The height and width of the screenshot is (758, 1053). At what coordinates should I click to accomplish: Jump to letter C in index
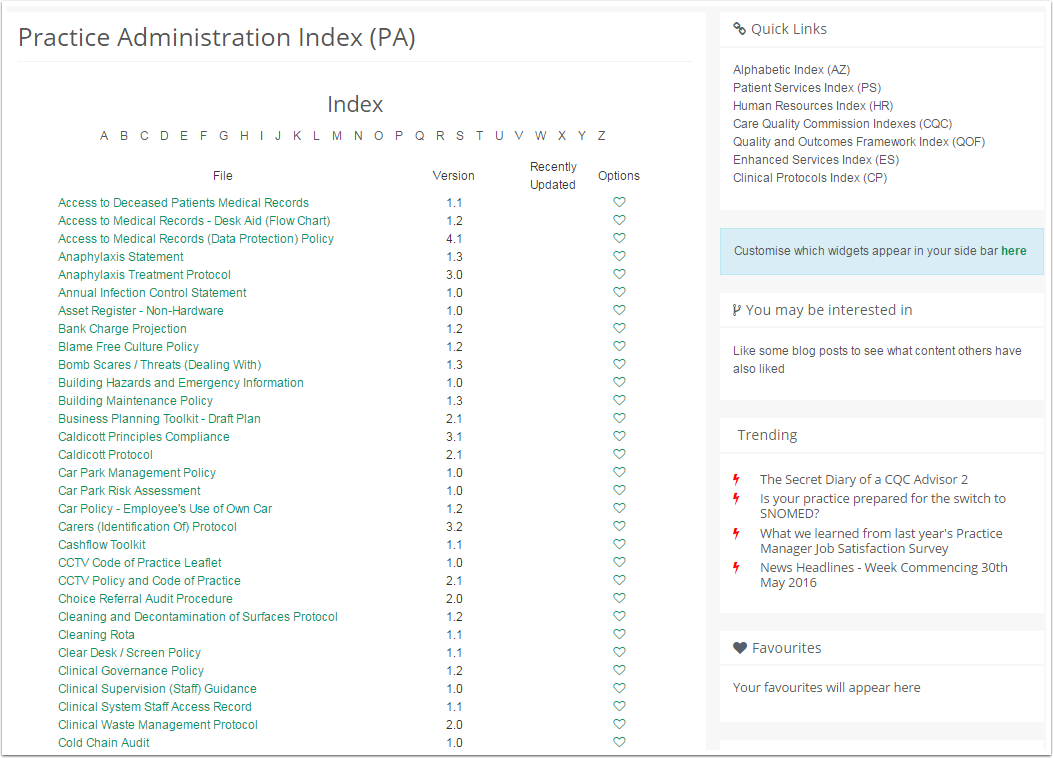click(x=144, y=136)
